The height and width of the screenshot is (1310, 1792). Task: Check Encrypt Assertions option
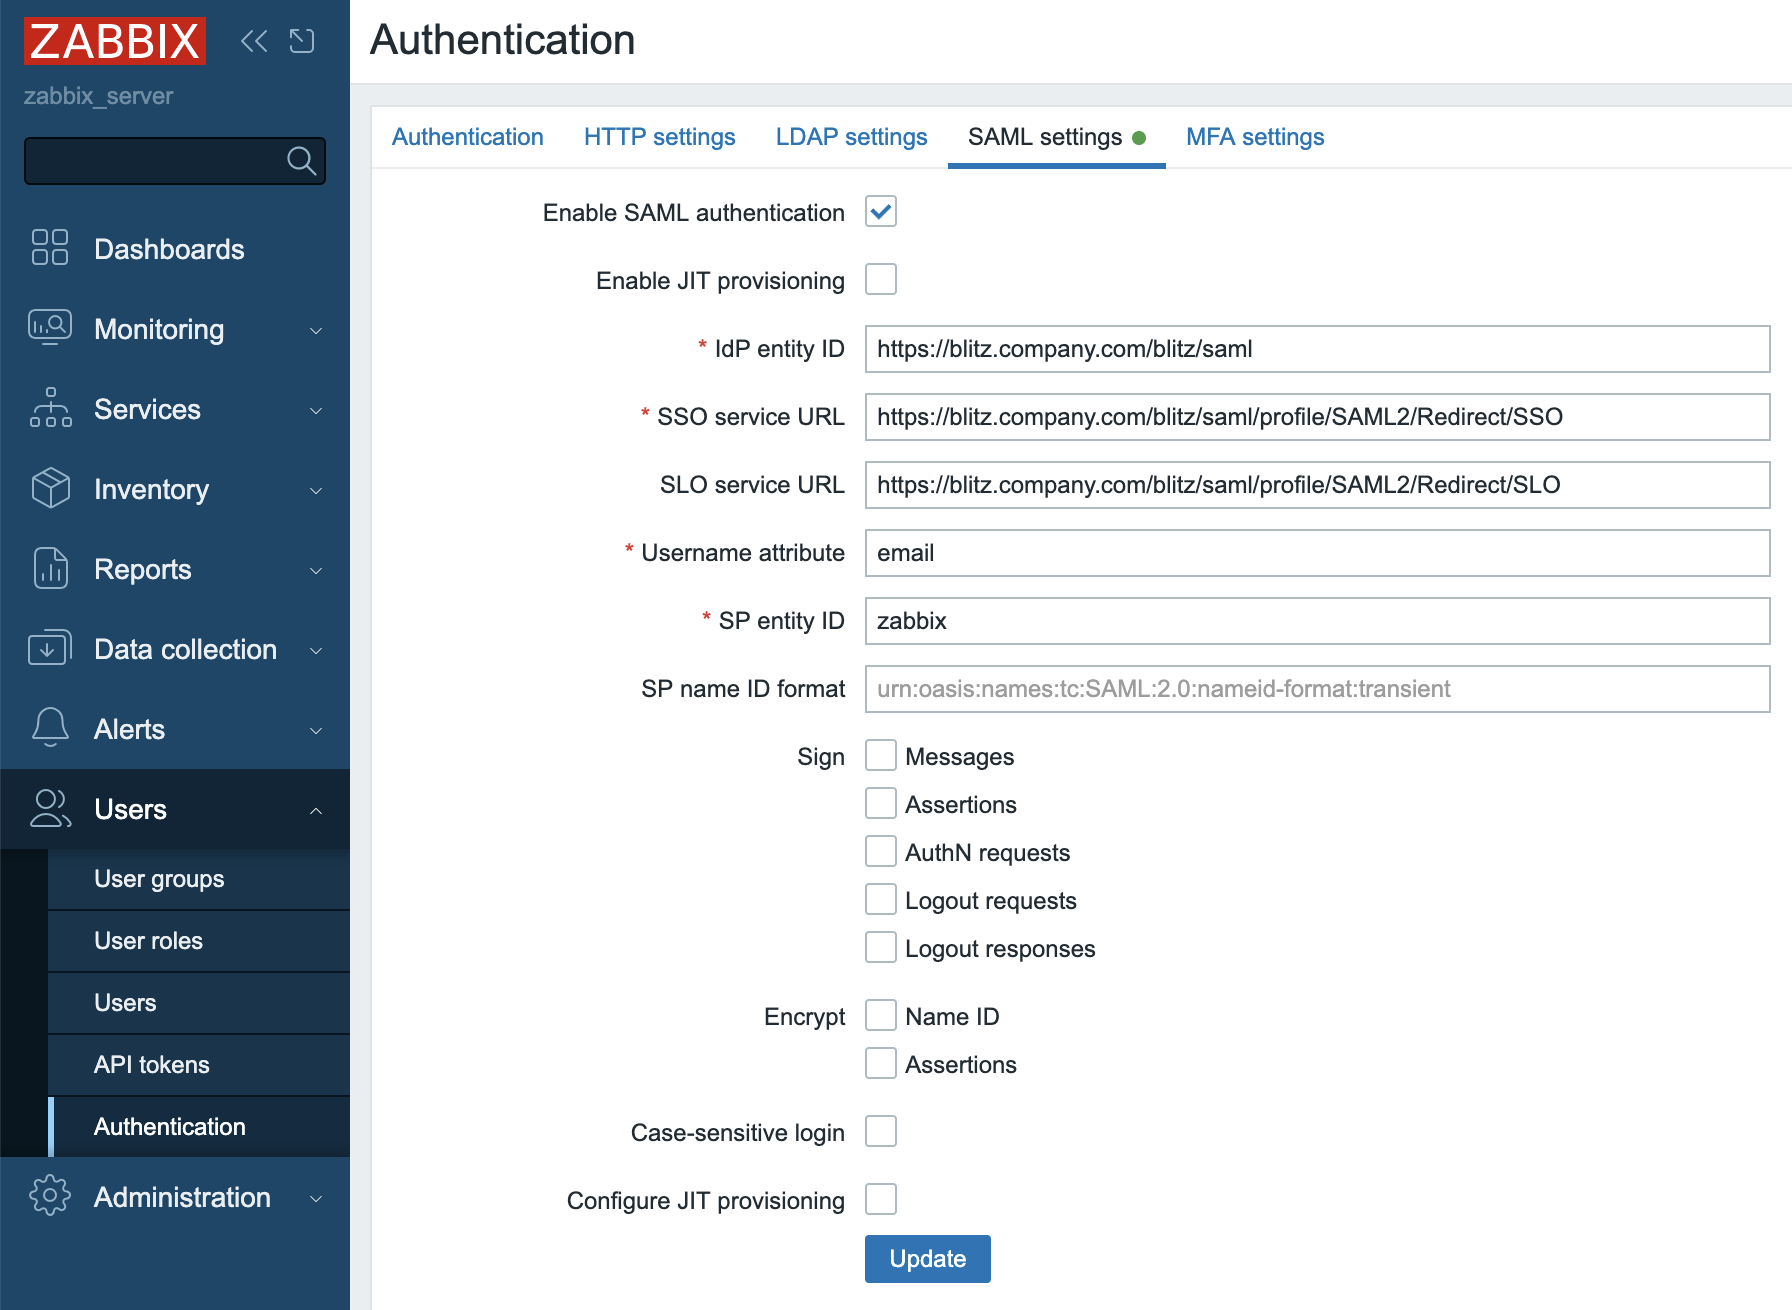[x=881, y=1063]
